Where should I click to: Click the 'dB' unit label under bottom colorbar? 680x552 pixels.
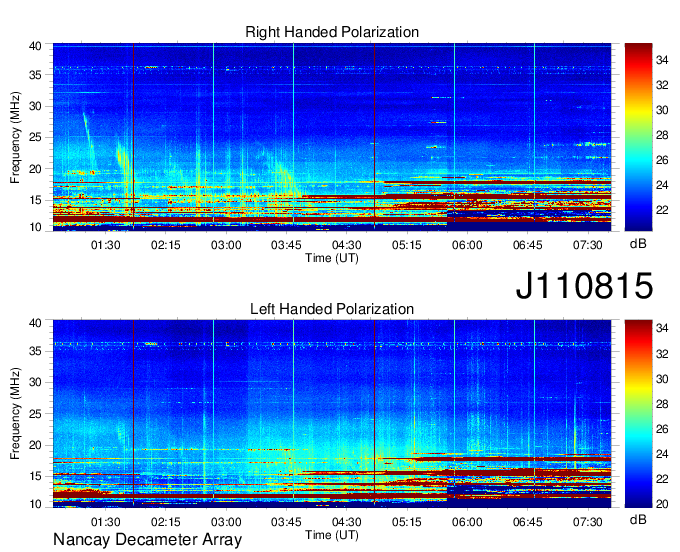pyautogui.click(x=638, y=519)
